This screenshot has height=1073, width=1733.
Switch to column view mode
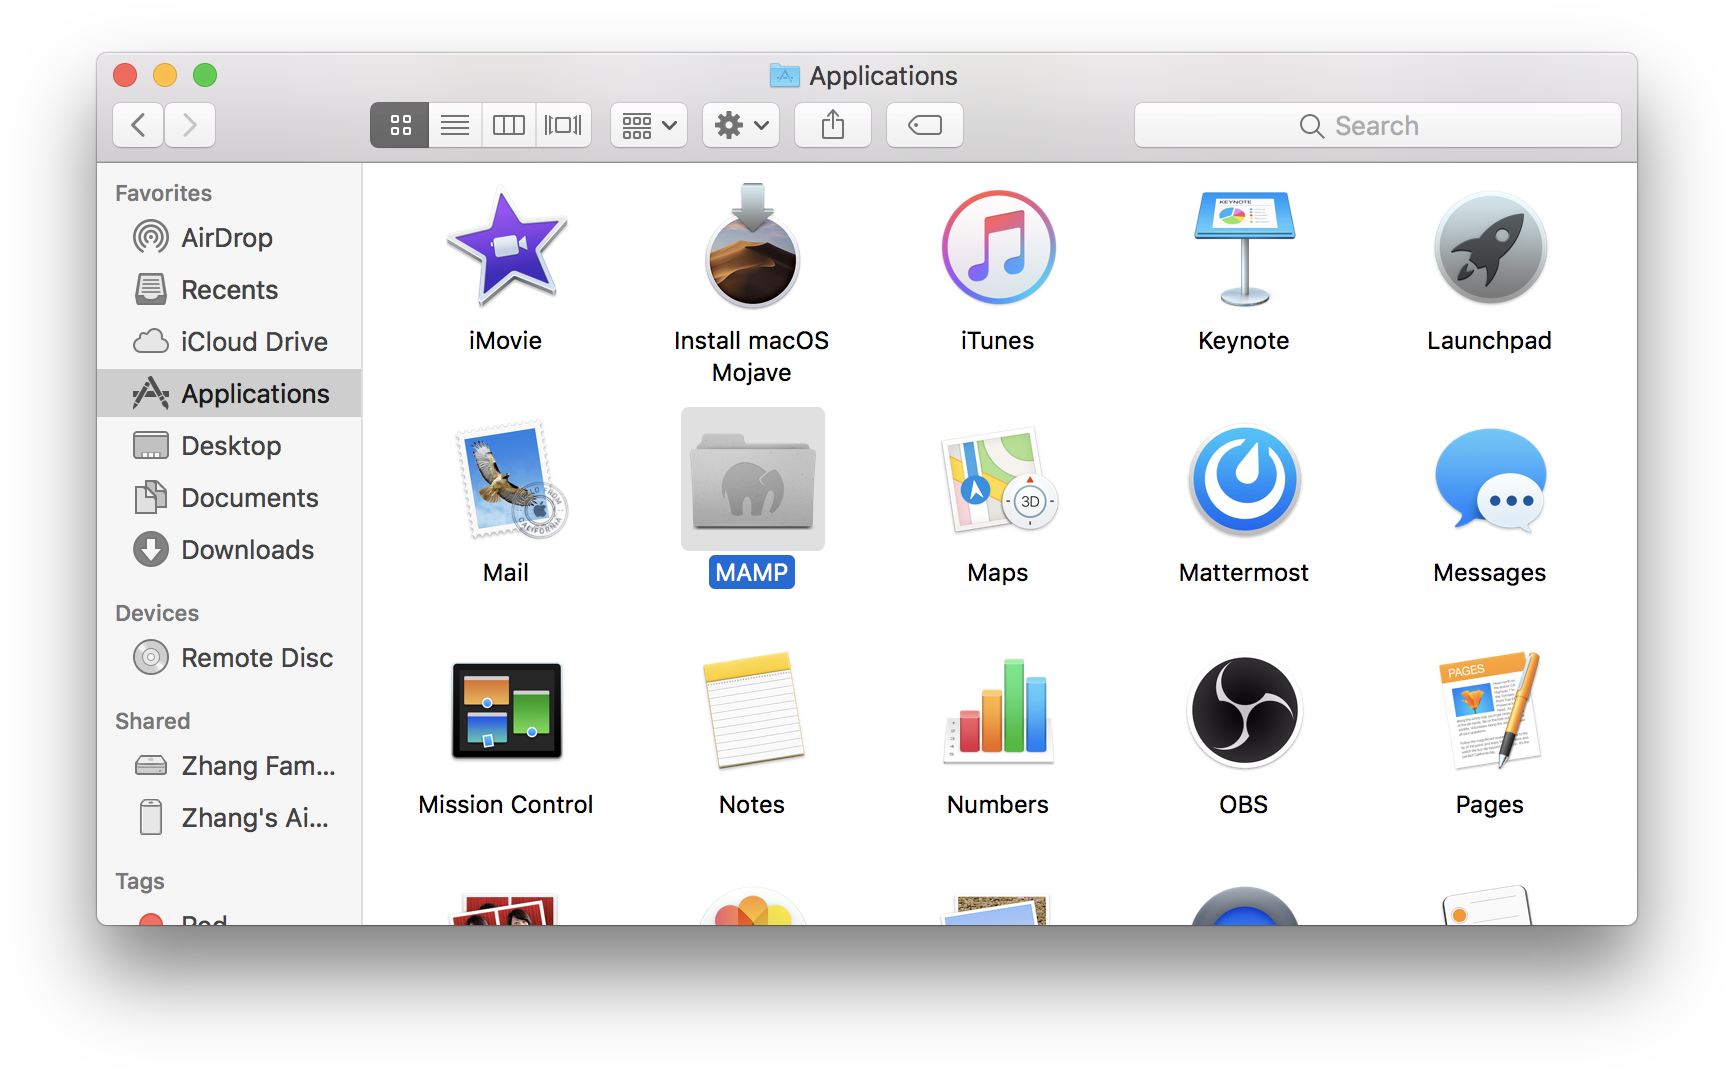tap(509, 125)
